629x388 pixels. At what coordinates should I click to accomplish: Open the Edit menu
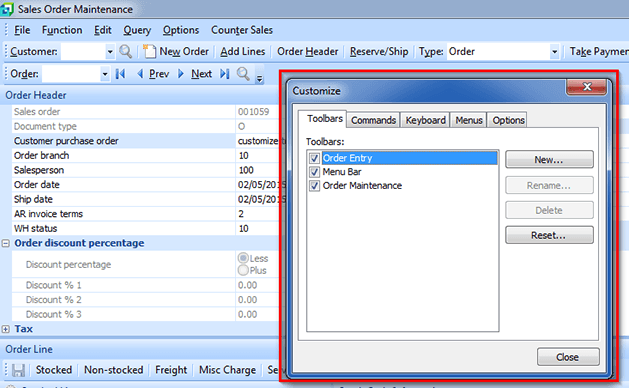coord(103,30)
